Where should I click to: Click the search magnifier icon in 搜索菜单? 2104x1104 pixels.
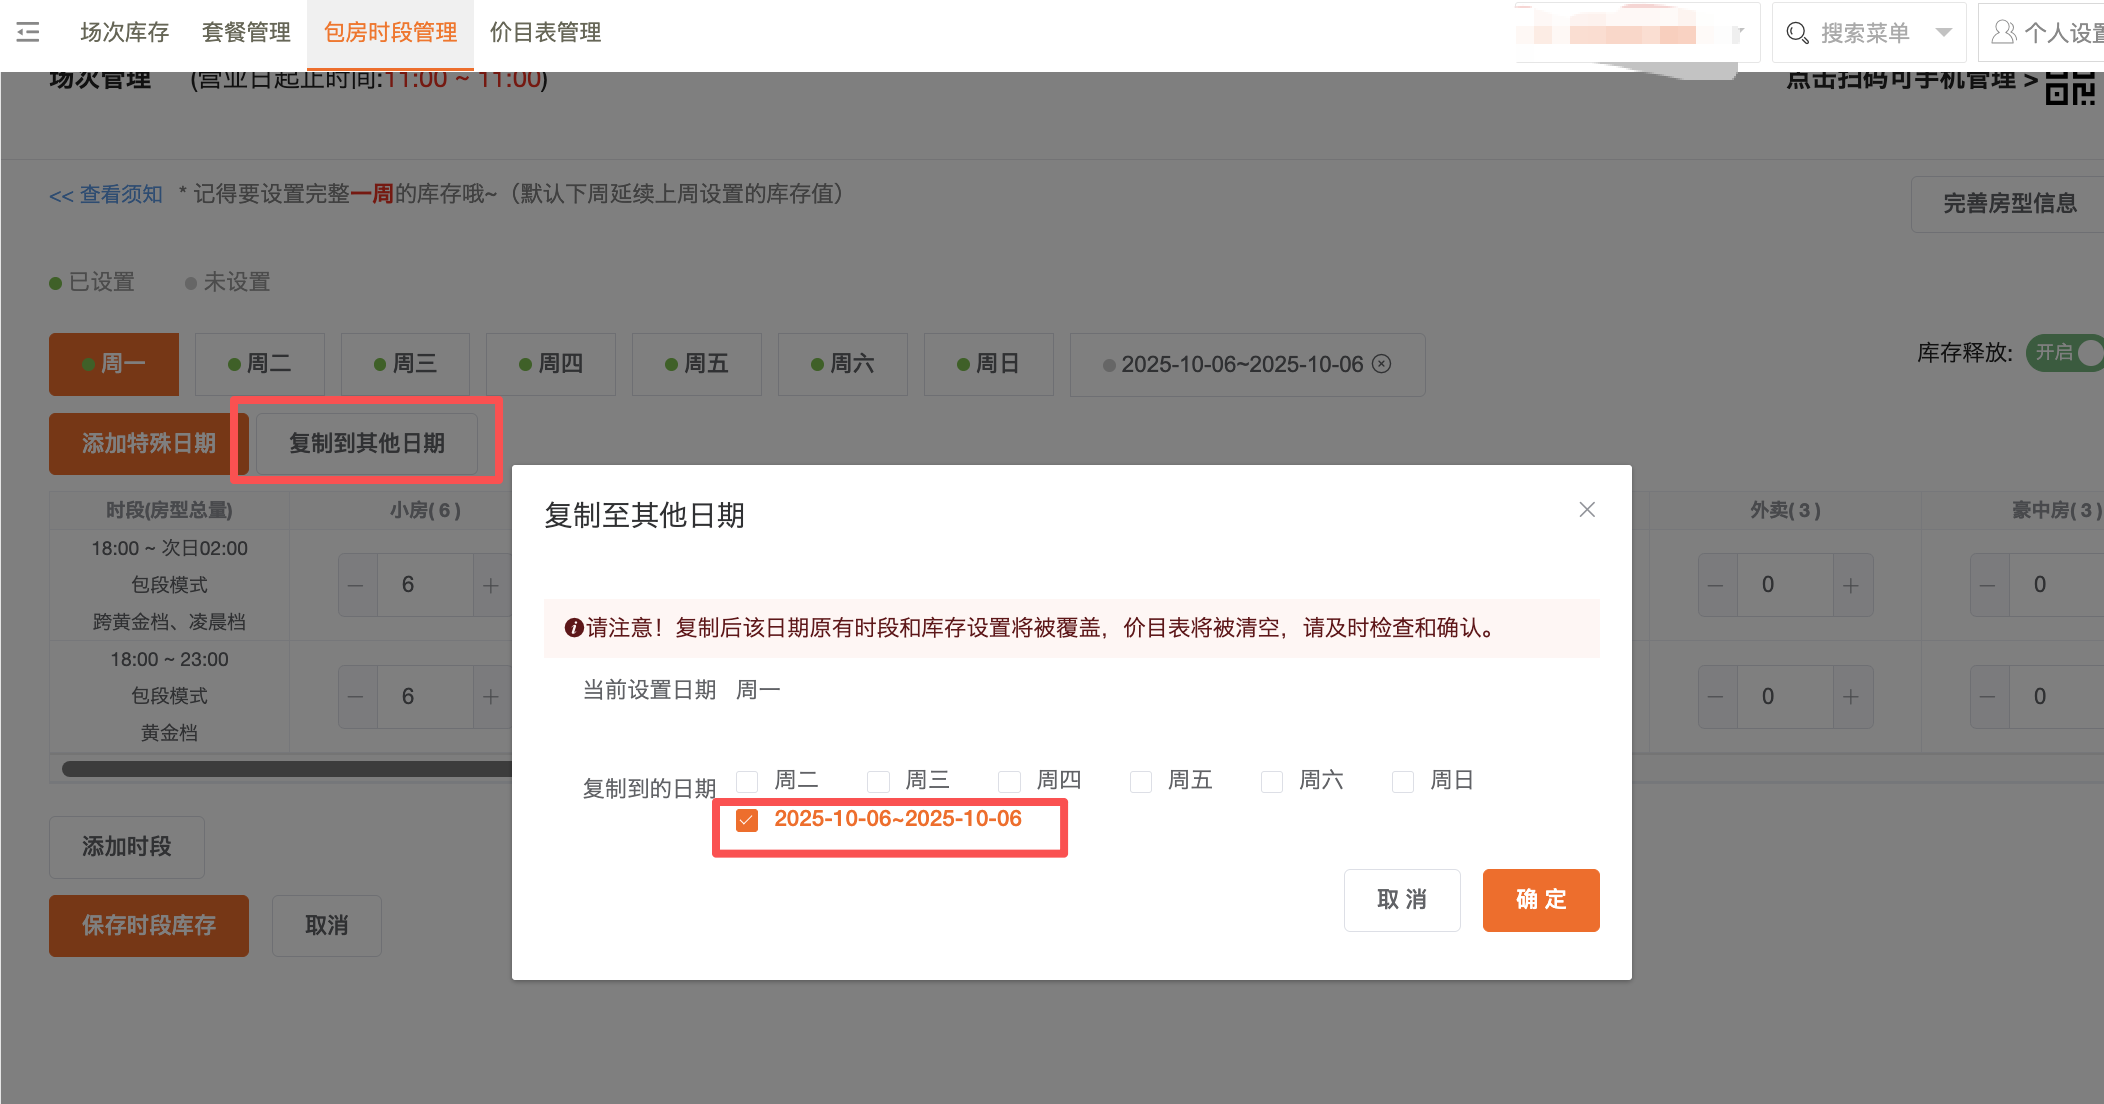coord(1797,33)
